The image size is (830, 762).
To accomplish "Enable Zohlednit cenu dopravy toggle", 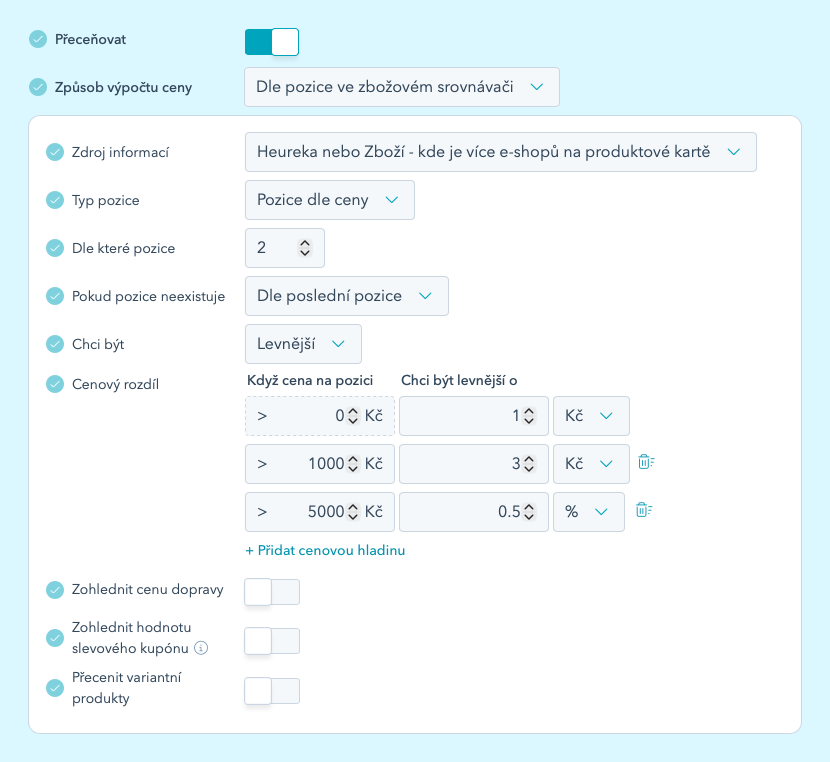I will point(272,592).
